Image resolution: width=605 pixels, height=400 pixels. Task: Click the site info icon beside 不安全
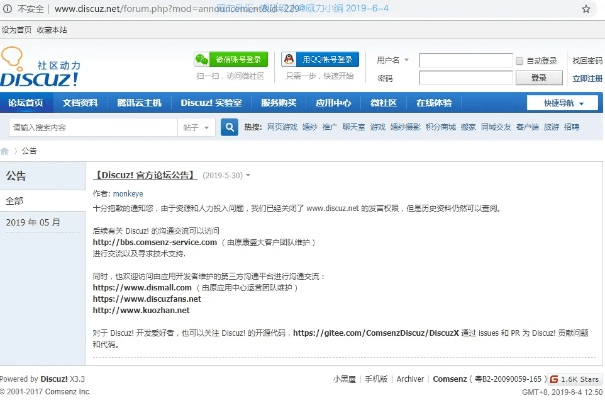click(7, 8)
